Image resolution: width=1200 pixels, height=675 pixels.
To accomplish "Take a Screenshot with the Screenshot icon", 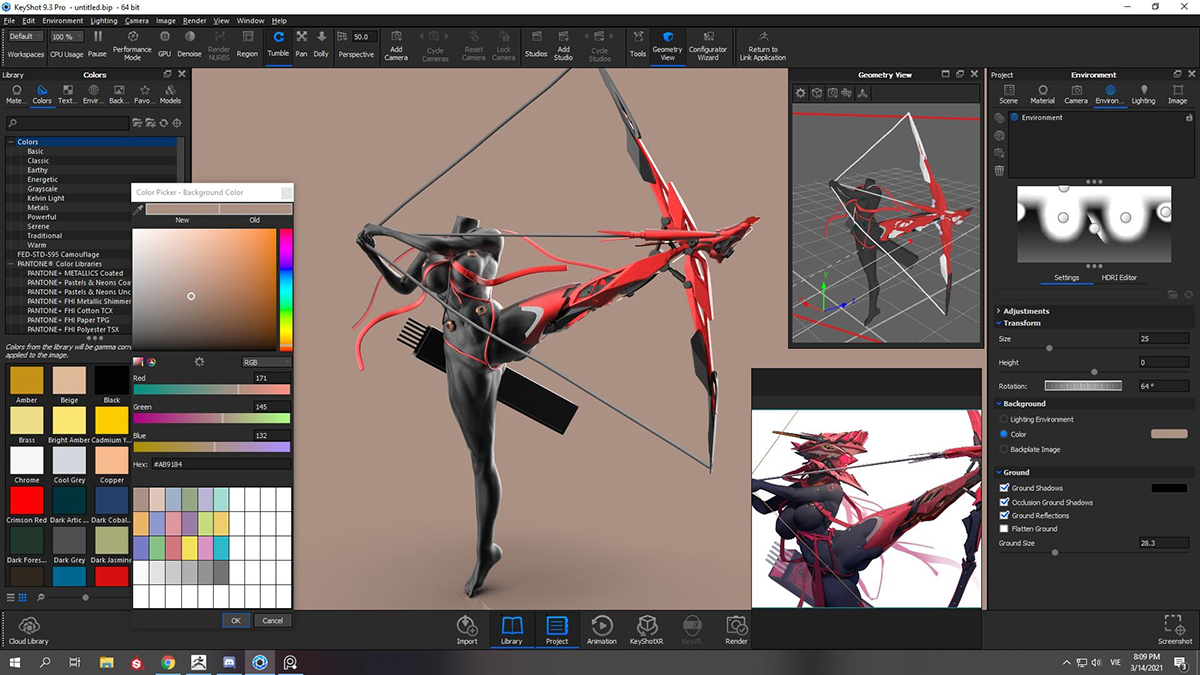I will [1174, 627].
